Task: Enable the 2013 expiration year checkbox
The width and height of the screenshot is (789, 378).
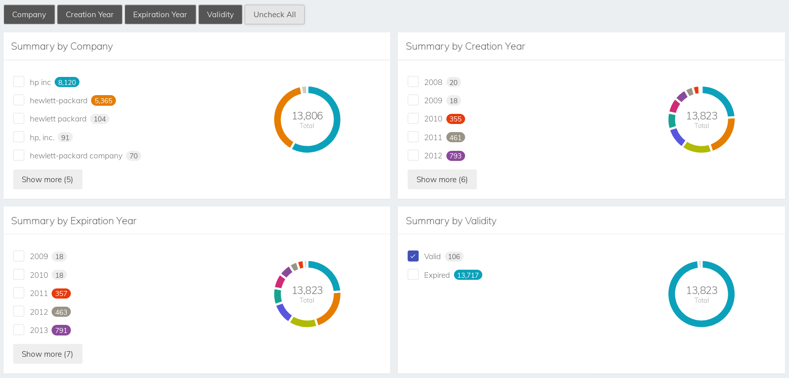Action: pos(19,330)
